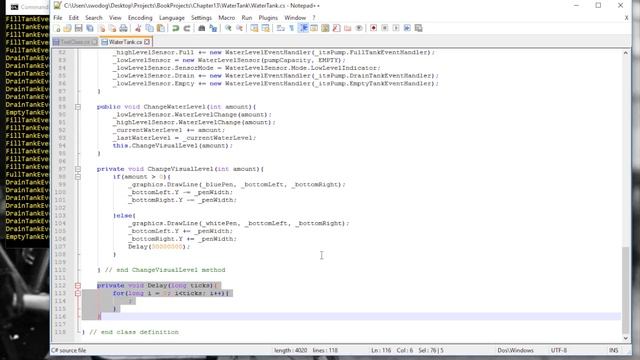640x360 pixels.
Task: Toggle synchronize vertical scrolling icon
Action: pyautogui.click(x=254, y=28)
